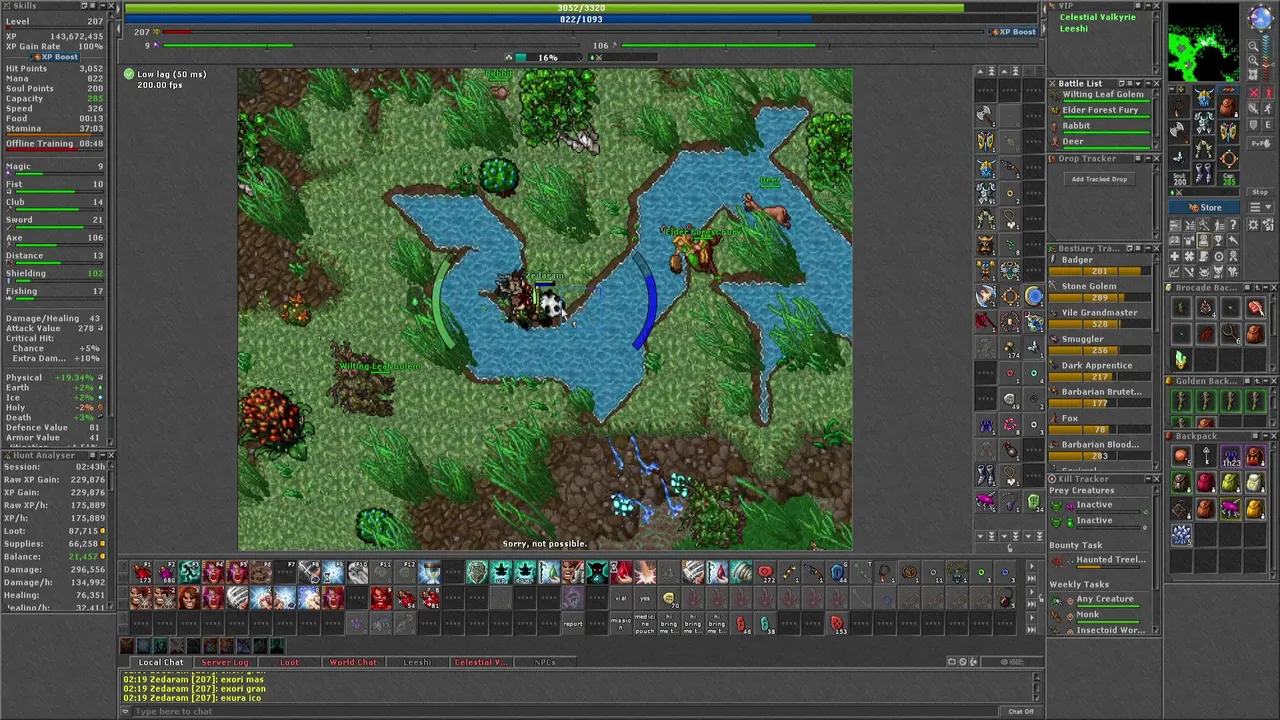The image size is (1280, 720).
Task: Click the armor equipment slot
Action: point(1204,122)
